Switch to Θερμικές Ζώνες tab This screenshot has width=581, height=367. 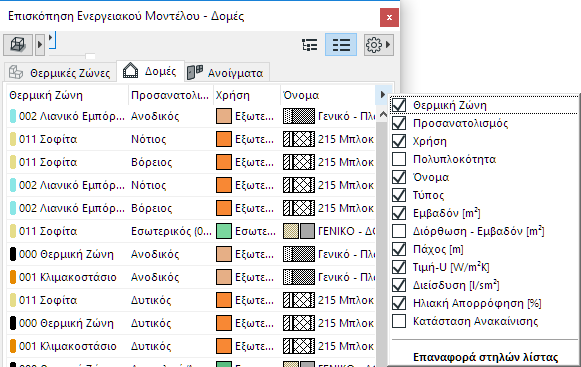(60, 73)
